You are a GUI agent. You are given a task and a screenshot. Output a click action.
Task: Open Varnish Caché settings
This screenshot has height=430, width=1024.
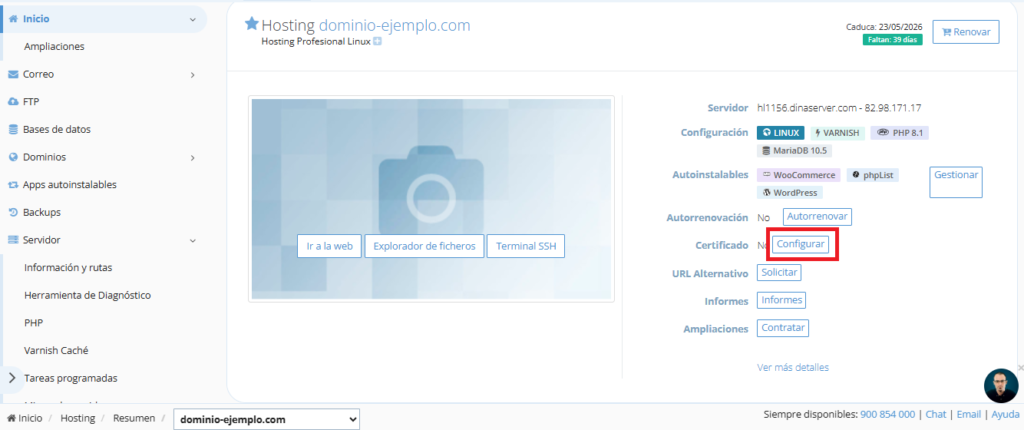[56, 350]
